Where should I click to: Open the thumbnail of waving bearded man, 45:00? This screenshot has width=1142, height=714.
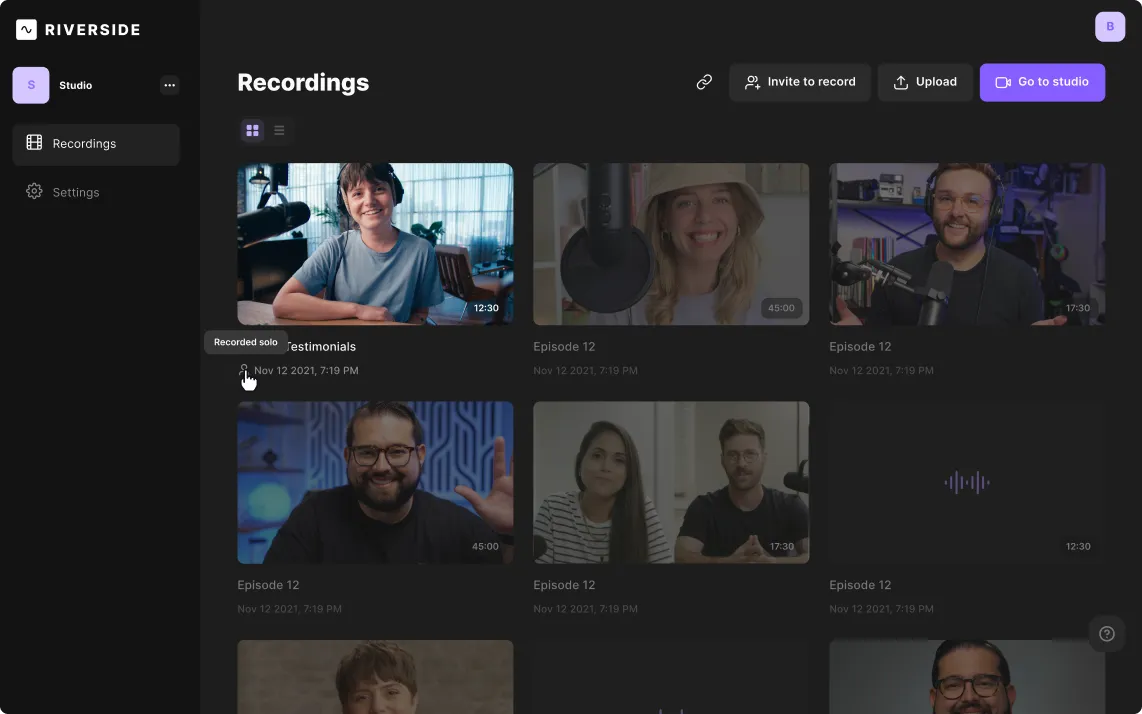[x=375, y=482]
